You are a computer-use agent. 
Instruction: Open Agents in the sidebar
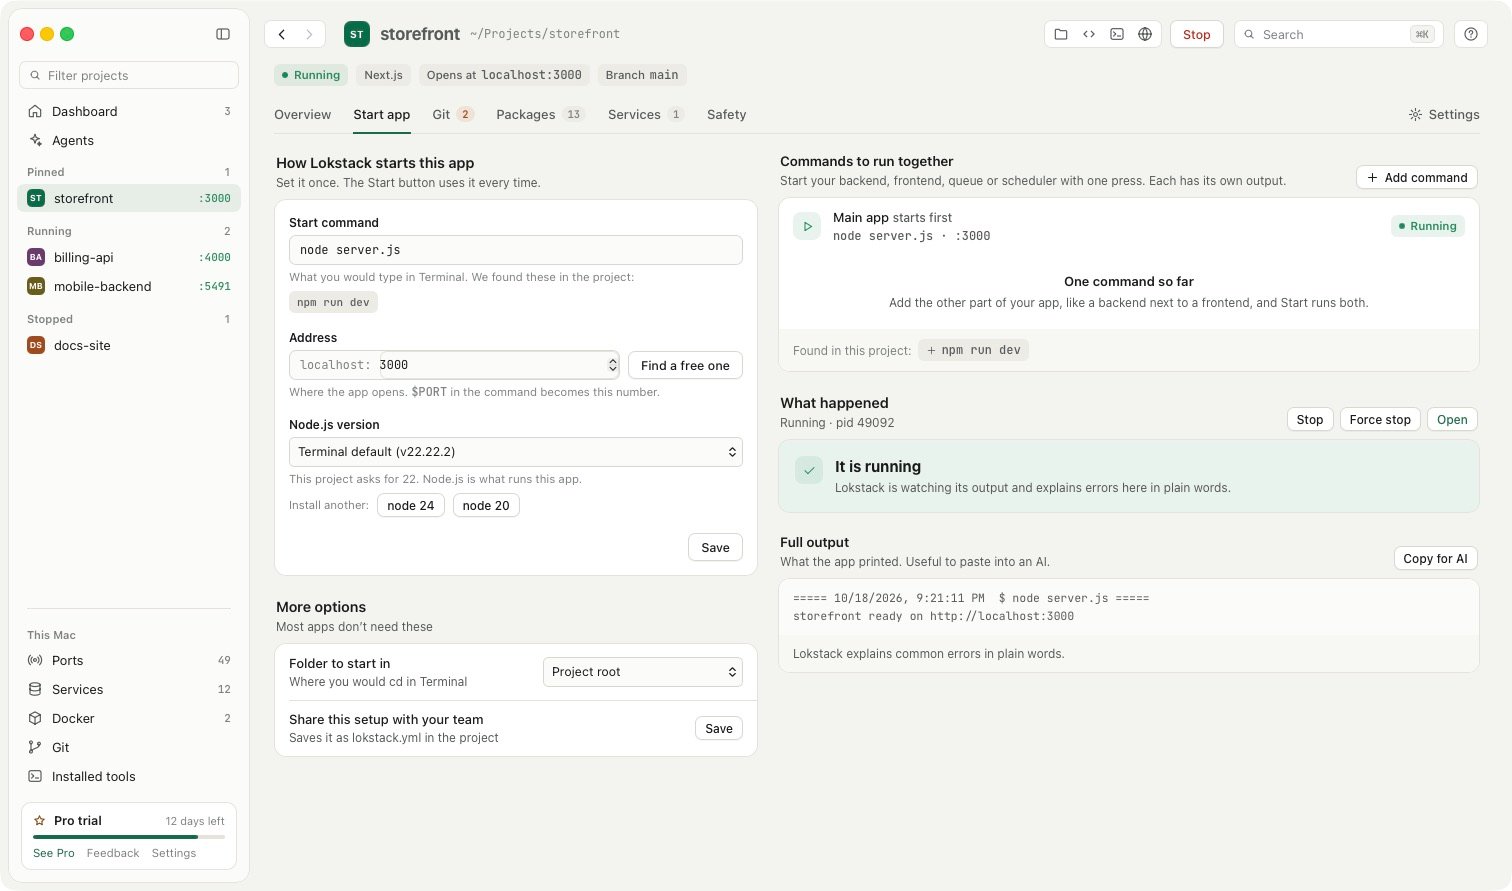[129, 140]
